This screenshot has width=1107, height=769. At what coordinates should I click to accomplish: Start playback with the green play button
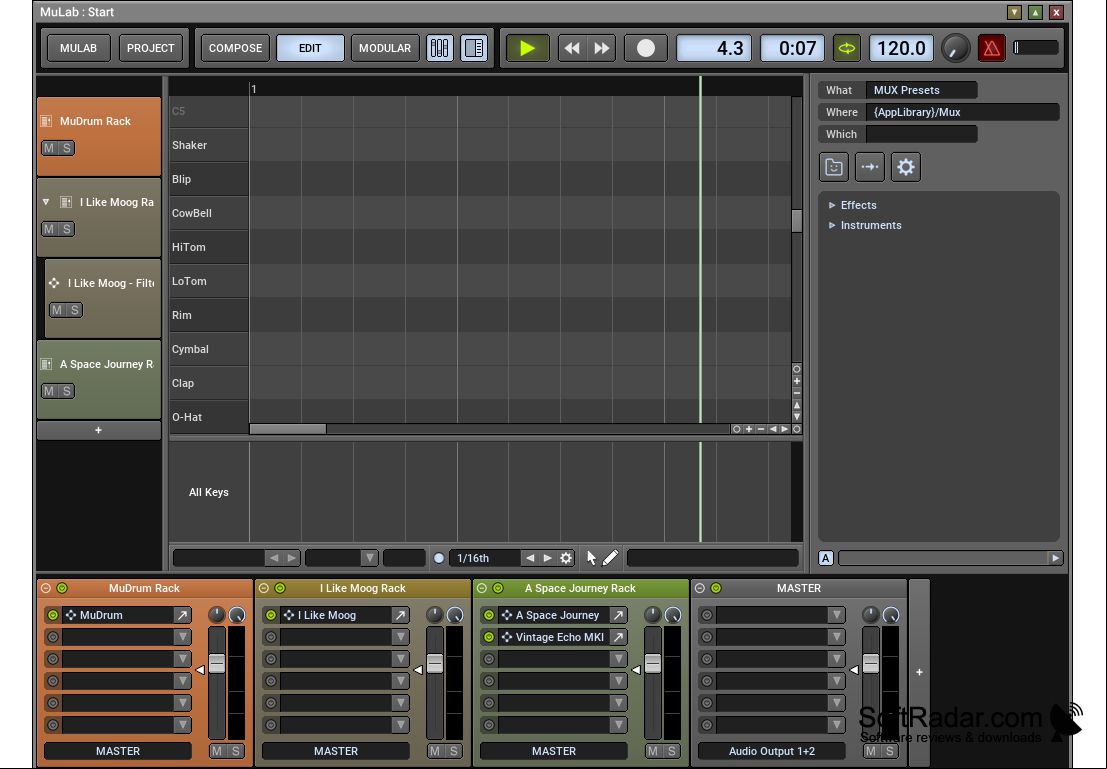pos(527,48)
